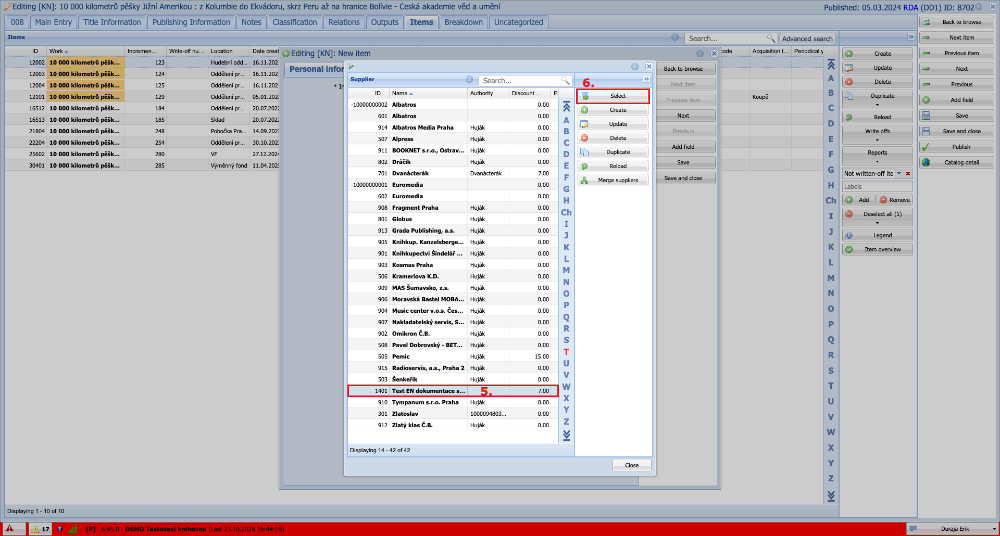Select letter A in Supplier alphabet index
The height and width of the screenshot is (536, 1000).
566,119
